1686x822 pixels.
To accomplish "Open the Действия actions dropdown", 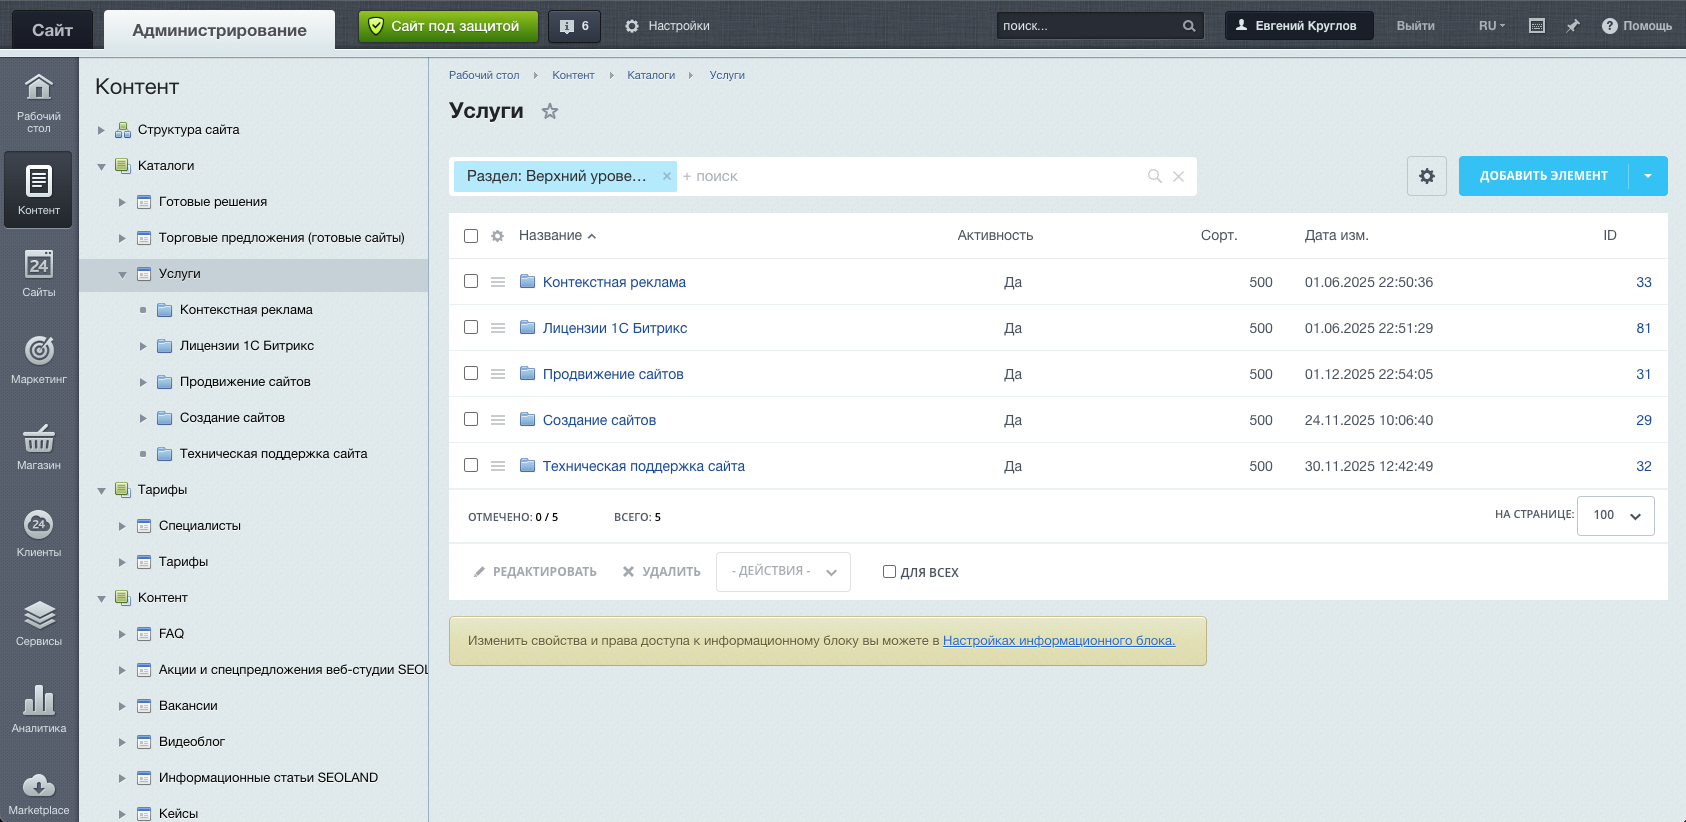I will coord(783,572).
